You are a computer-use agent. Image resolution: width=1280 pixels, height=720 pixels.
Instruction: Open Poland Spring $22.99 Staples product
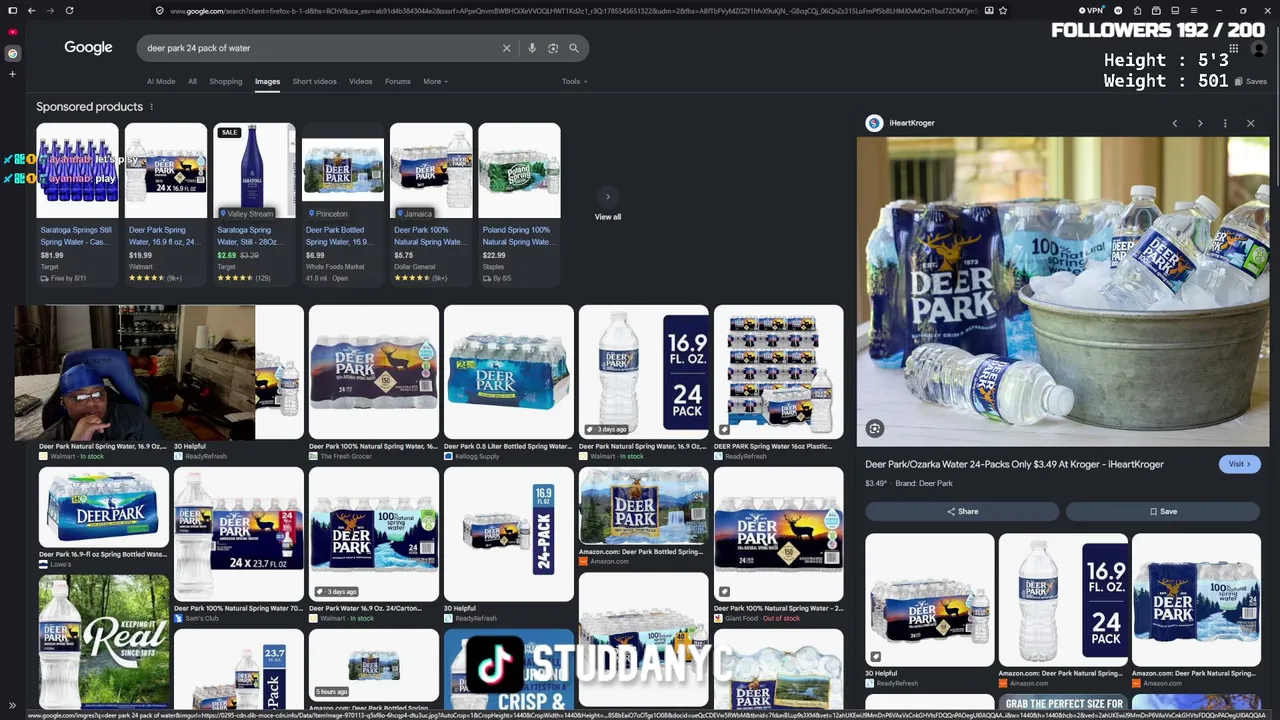tap(519, 204)
